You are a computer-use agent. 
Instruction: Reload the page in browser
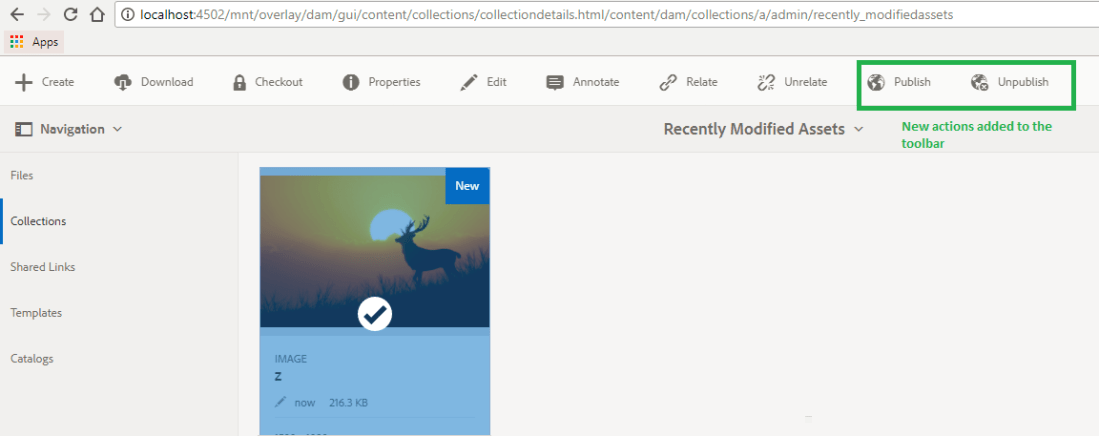click(70, 15)
